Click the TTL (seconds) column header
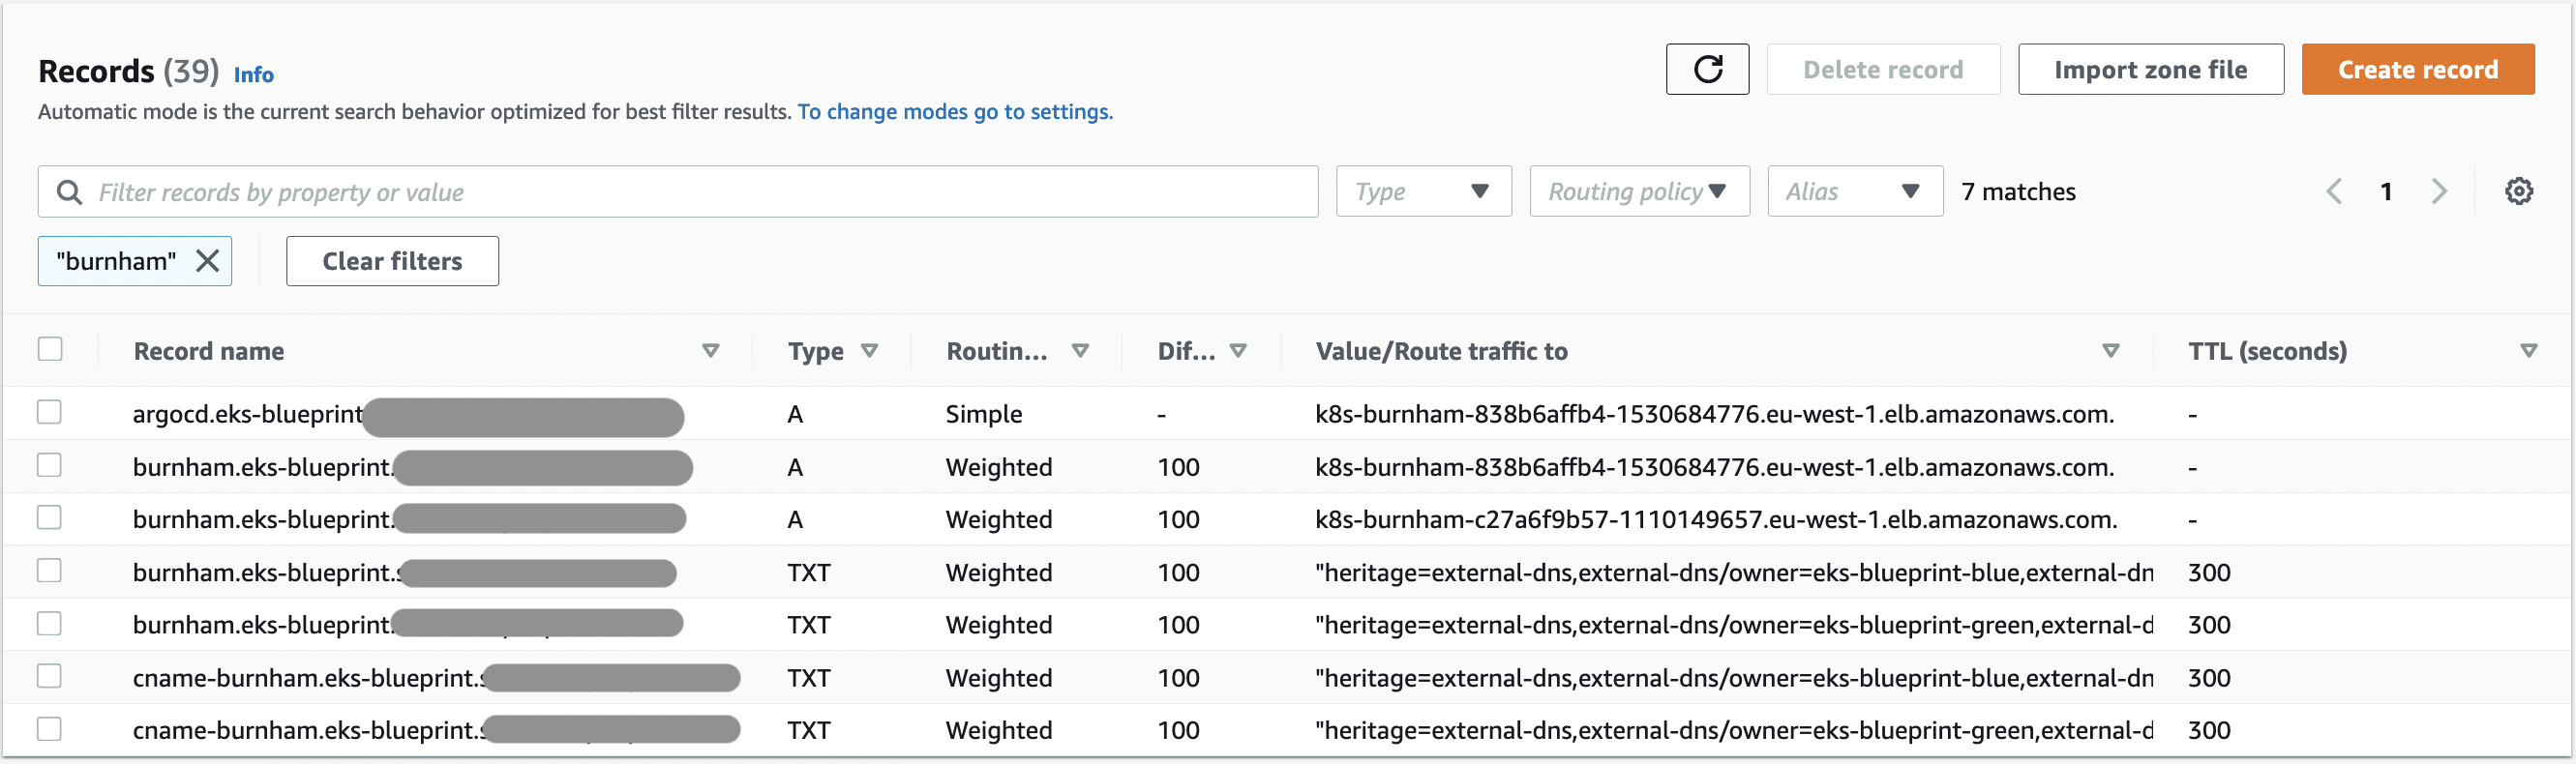 (x=2267, y=351)
